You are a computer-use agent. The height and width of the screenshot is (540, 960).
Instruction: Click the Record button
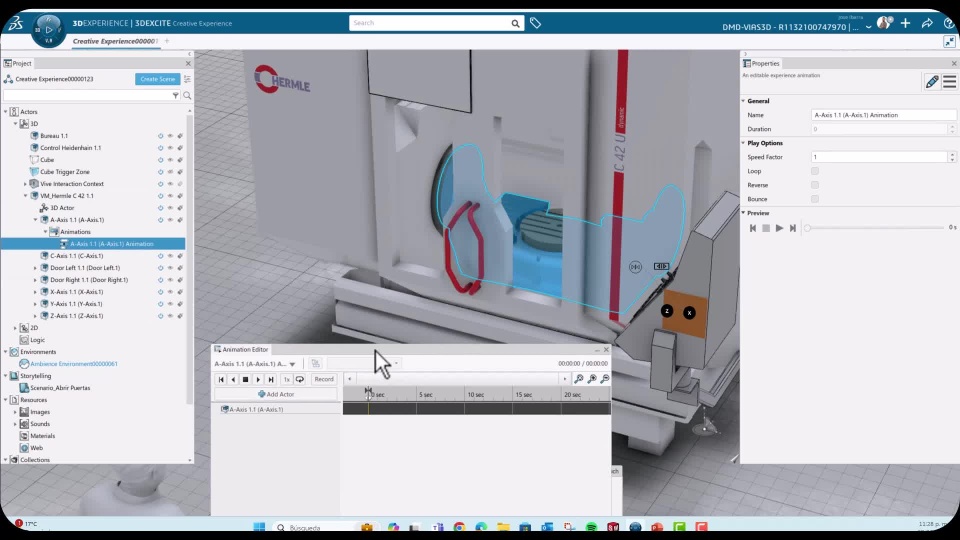pos(324,380)
